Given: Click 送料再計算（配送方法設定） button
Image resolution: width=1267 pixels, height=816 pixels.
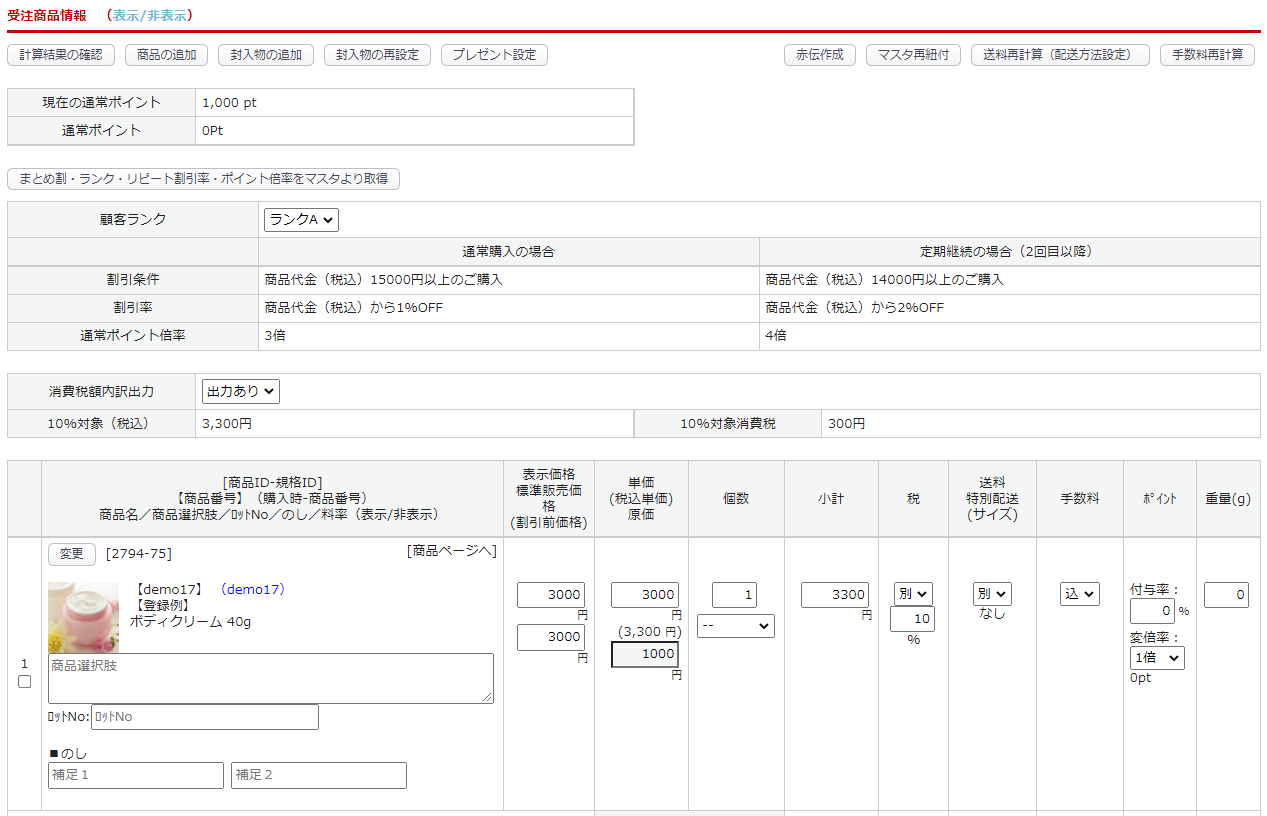Looking at the screenshot, I should coord(1059,55).
